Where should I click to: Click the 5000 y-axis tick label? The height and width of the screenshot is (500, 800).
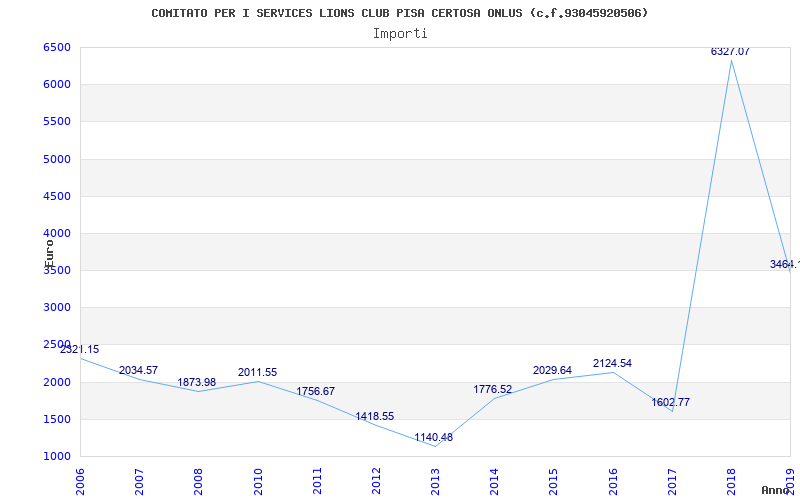pos(57,159)
